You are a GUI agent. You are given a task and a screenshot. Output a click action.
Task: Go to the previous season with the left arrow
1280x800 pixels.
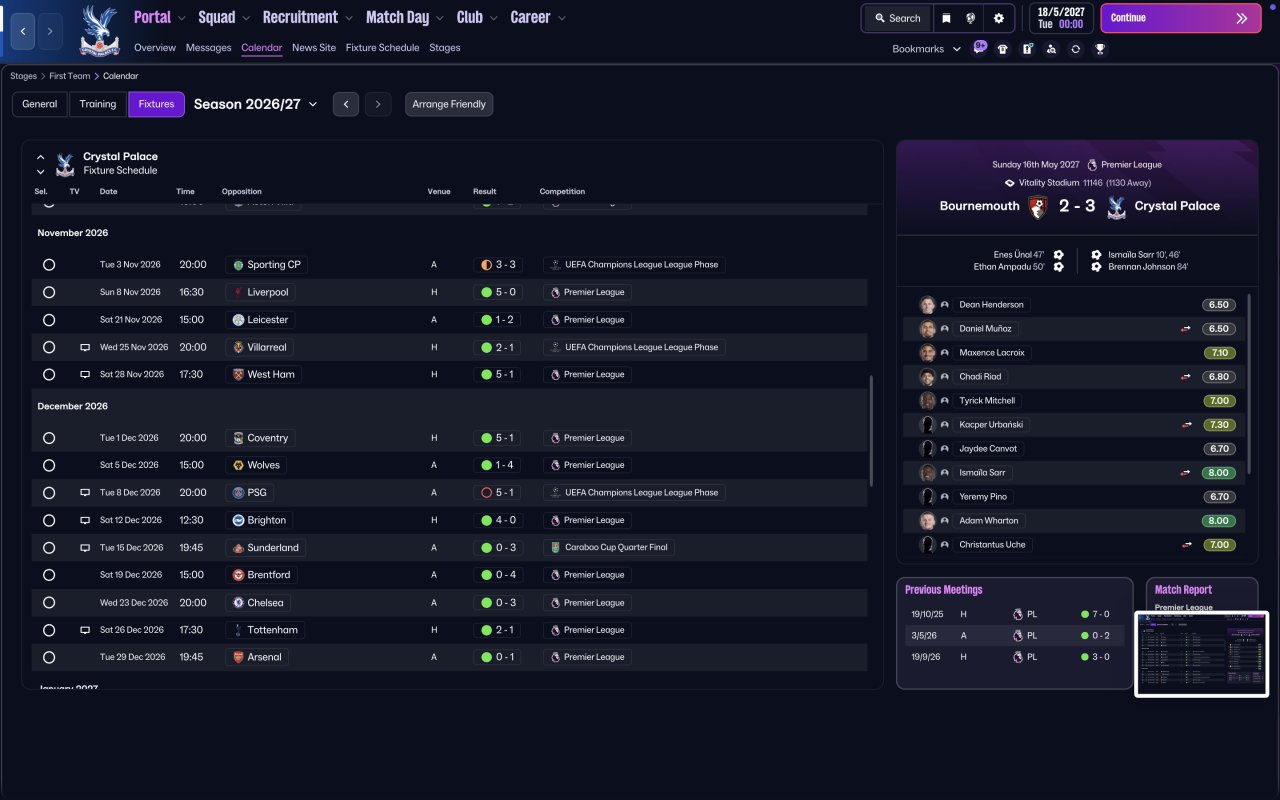(x=346, y=104)
